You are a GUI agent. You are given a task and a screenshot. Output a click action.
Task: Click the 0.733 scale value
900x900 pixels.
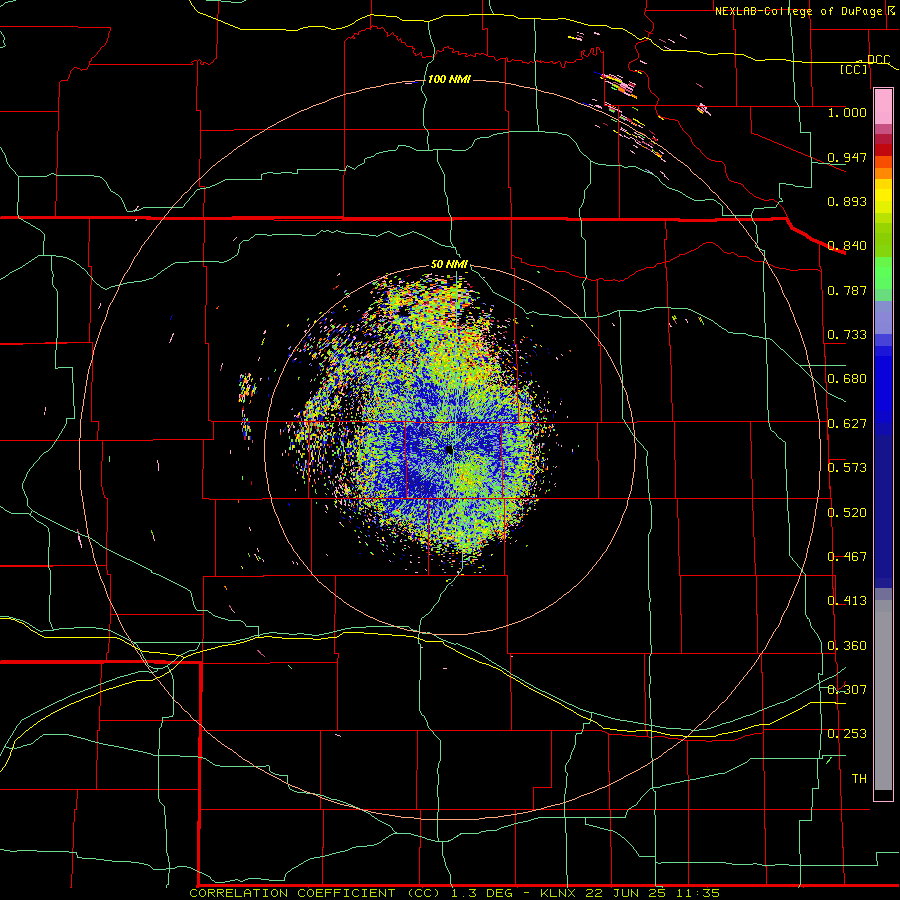pos(847,335)
